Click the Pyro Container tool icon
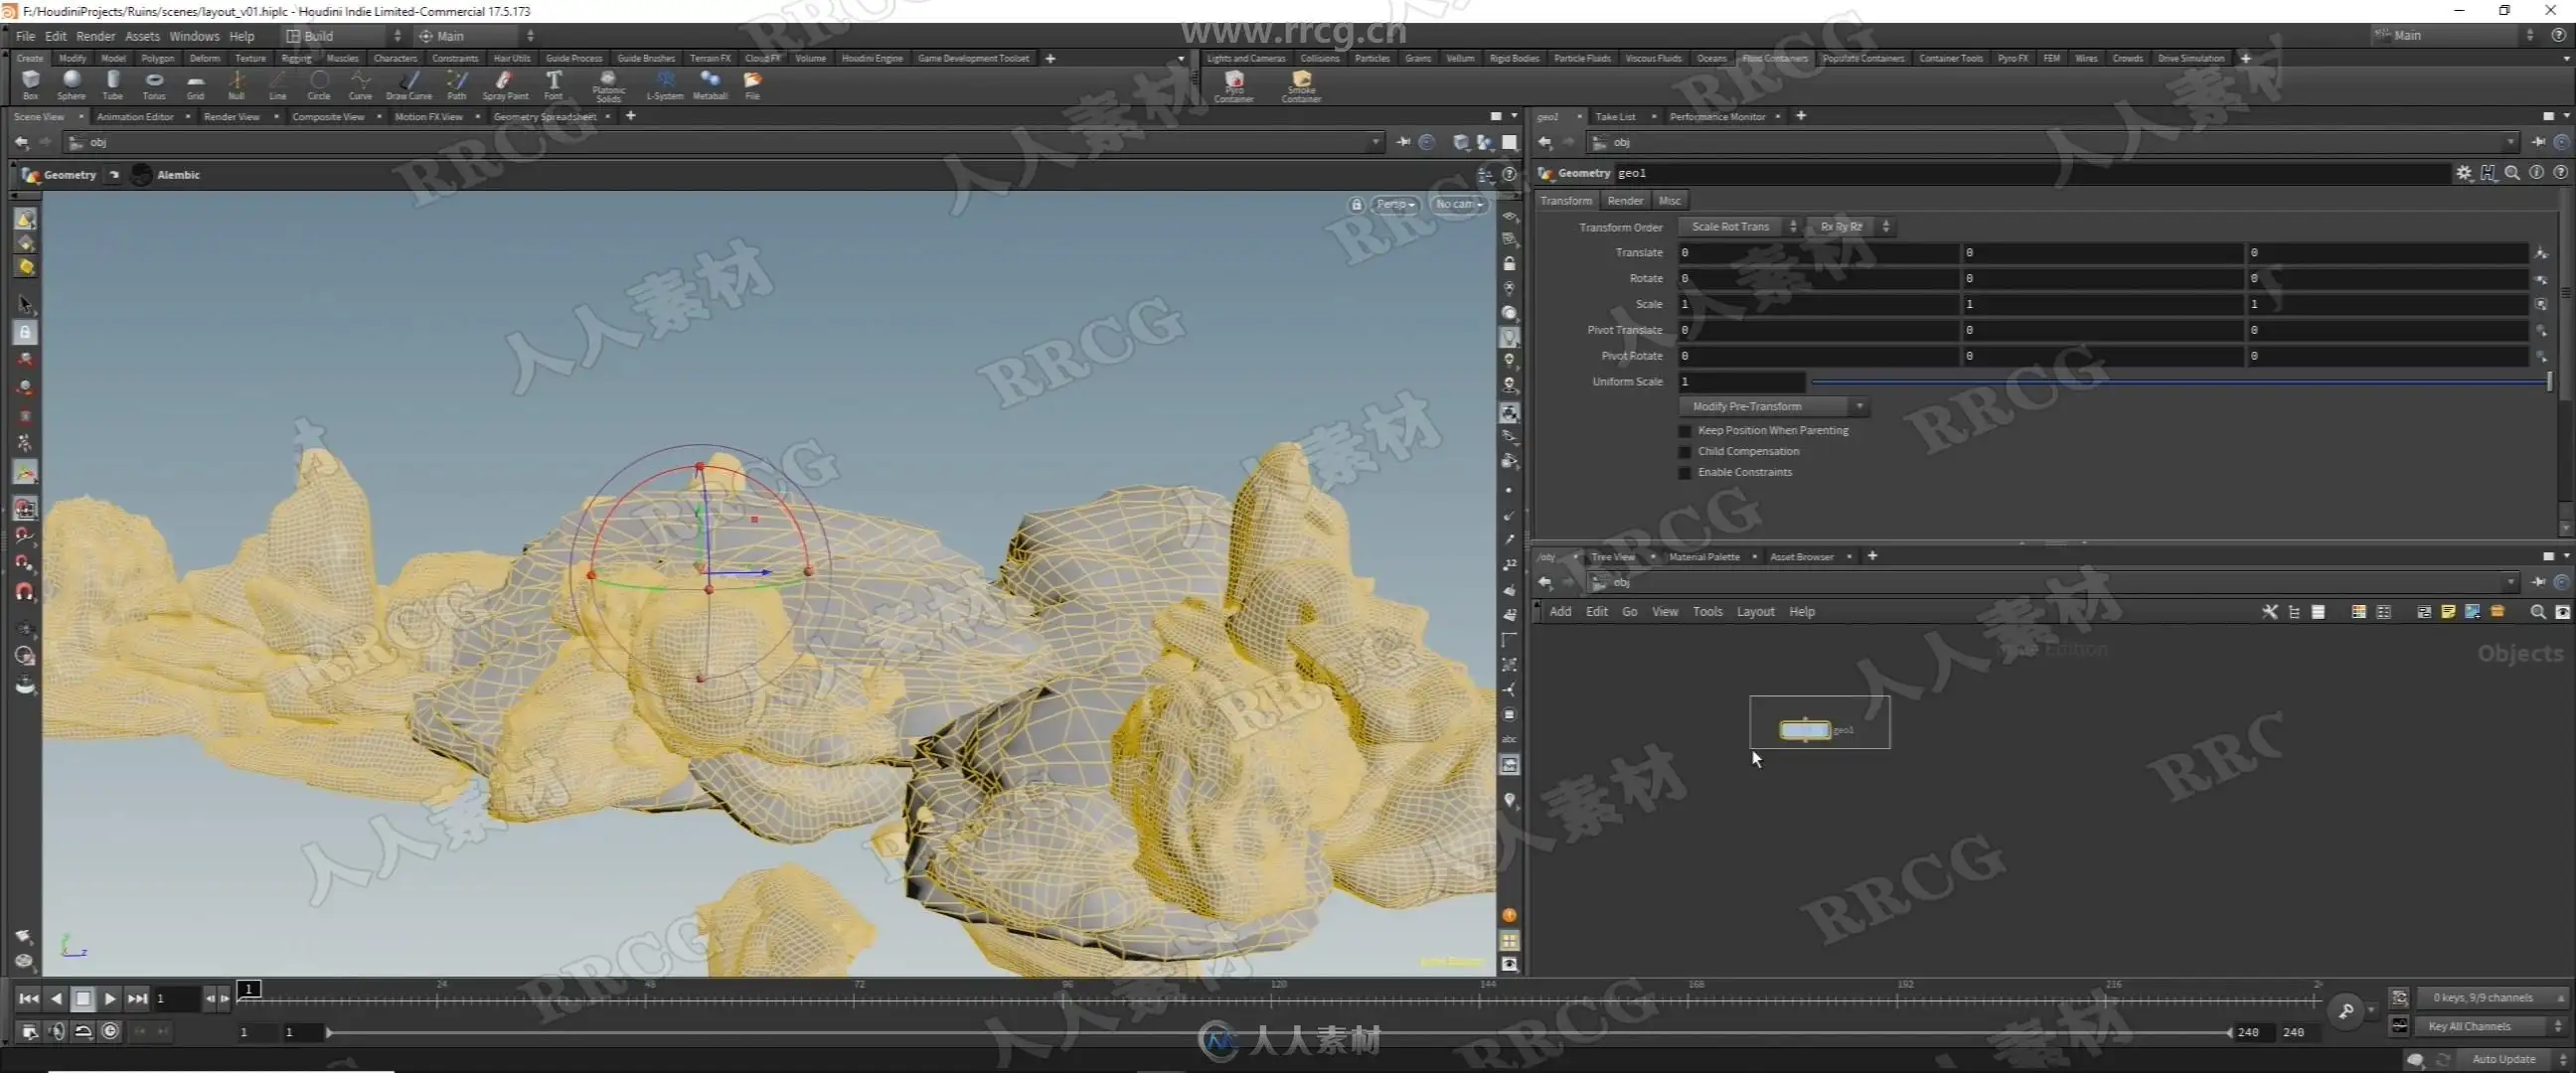 (x=1234, y=83)
